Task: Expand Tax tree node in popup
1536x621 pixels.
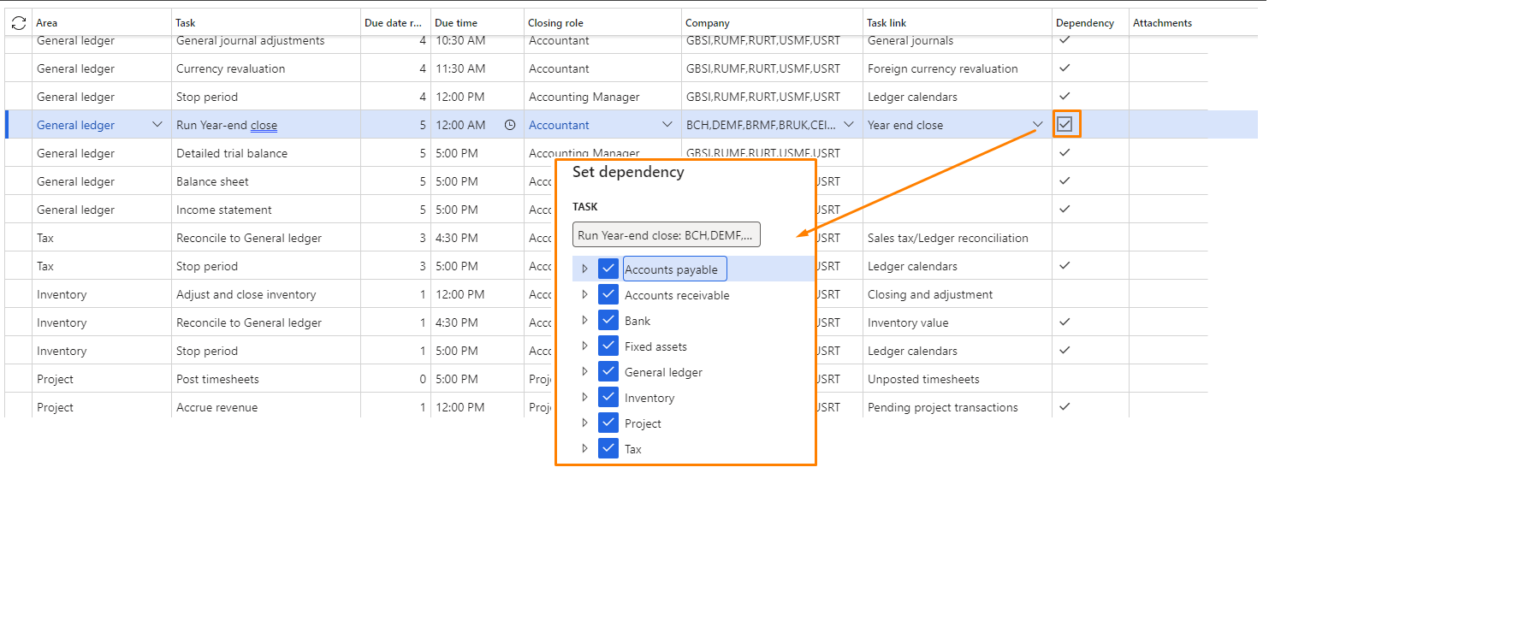Action: click(585, 449)
